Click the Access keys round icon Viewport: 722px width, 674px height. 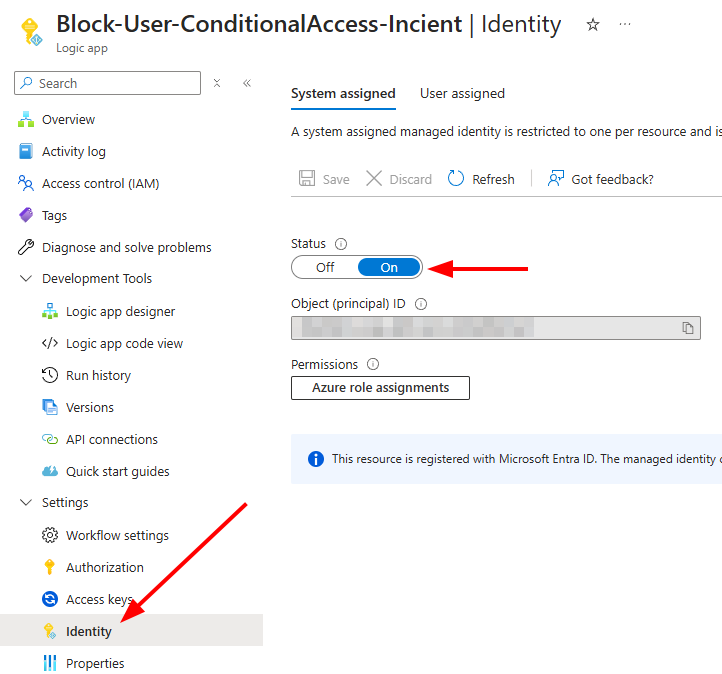click(50, 599)
